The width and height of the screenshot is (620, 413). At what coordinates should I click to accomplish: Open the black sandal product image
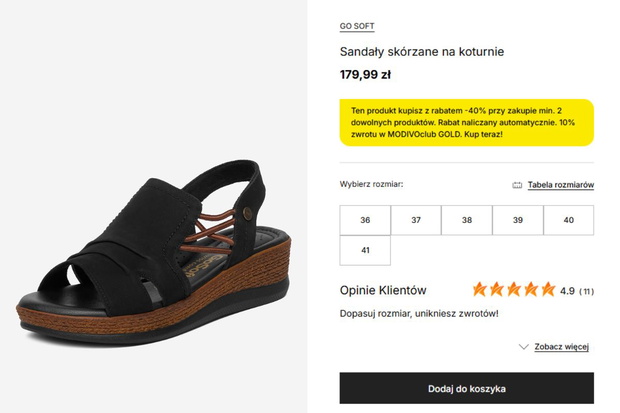point(154,252)
